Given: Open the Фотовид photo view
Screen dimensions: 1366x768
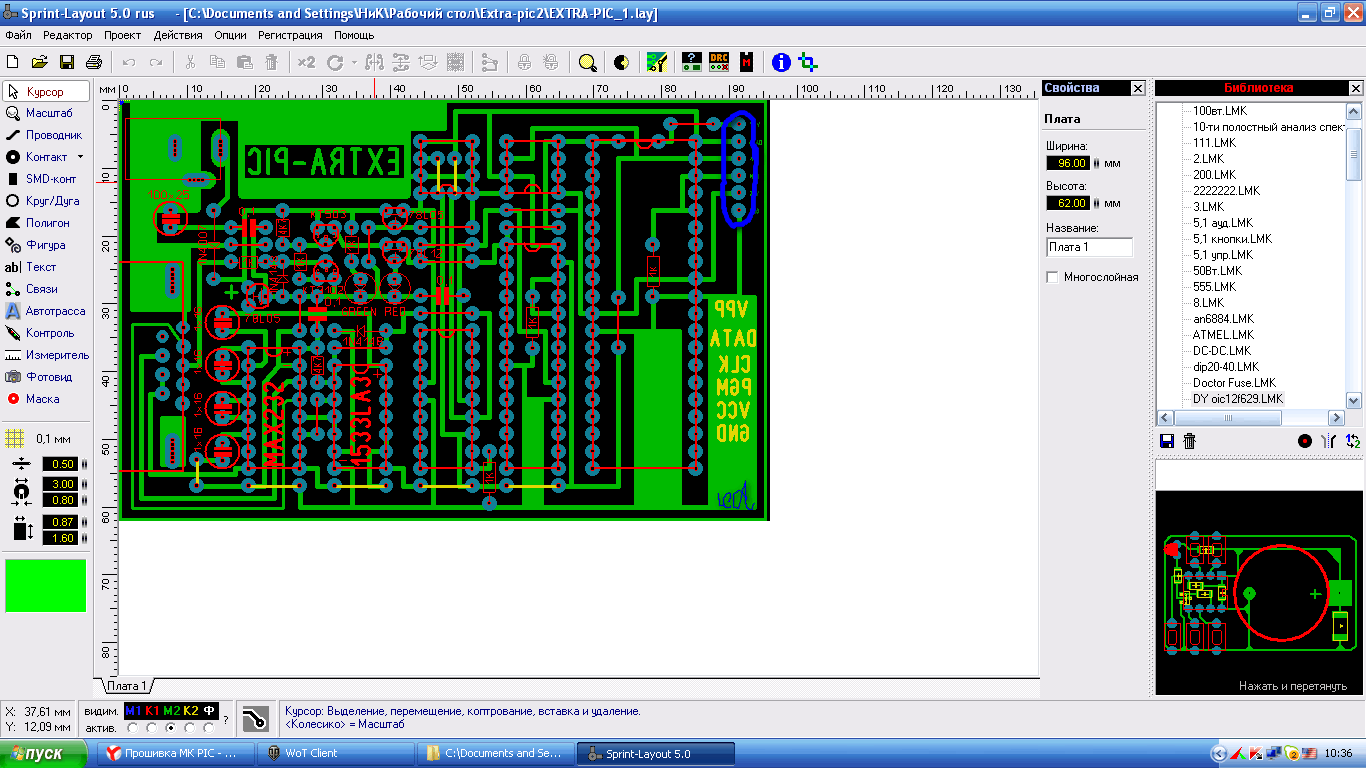Looking at the screenshot, I should tap(46, 377).
